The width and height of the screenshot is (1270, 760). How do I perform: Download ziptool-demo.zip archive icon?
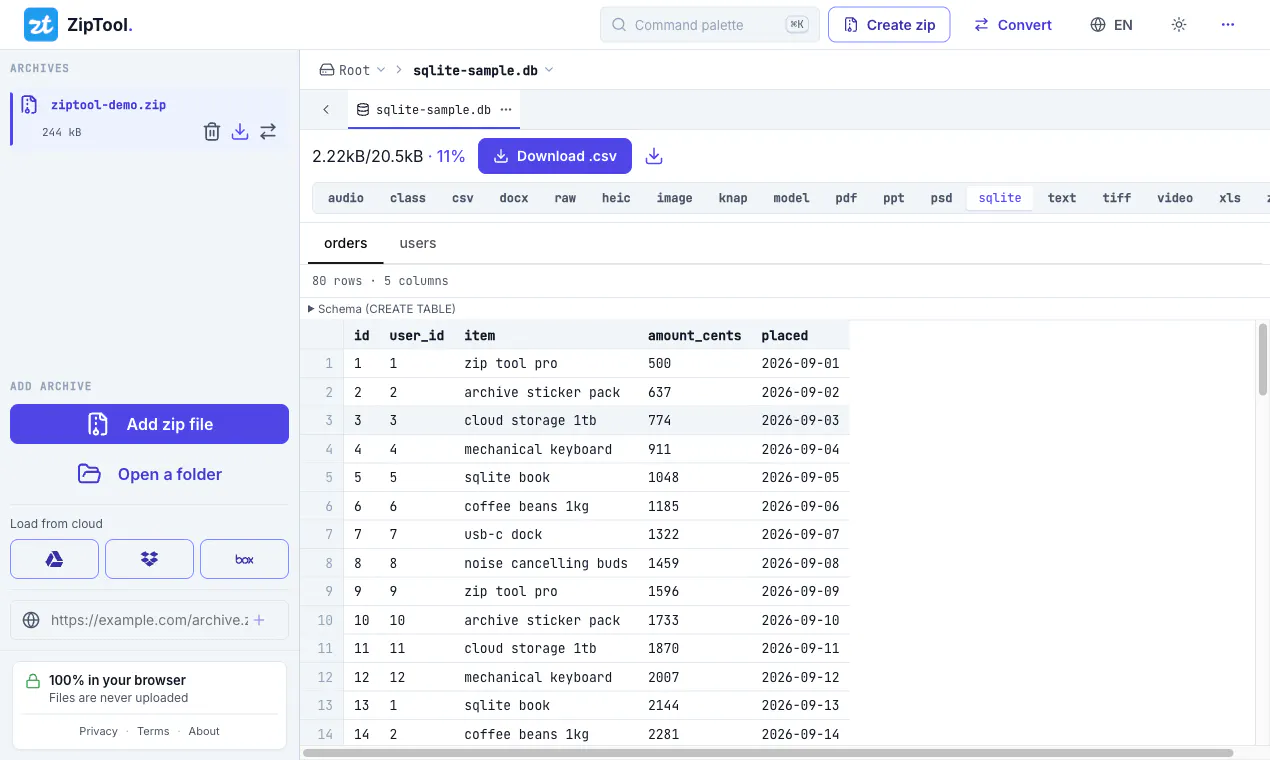pos(240,131)
